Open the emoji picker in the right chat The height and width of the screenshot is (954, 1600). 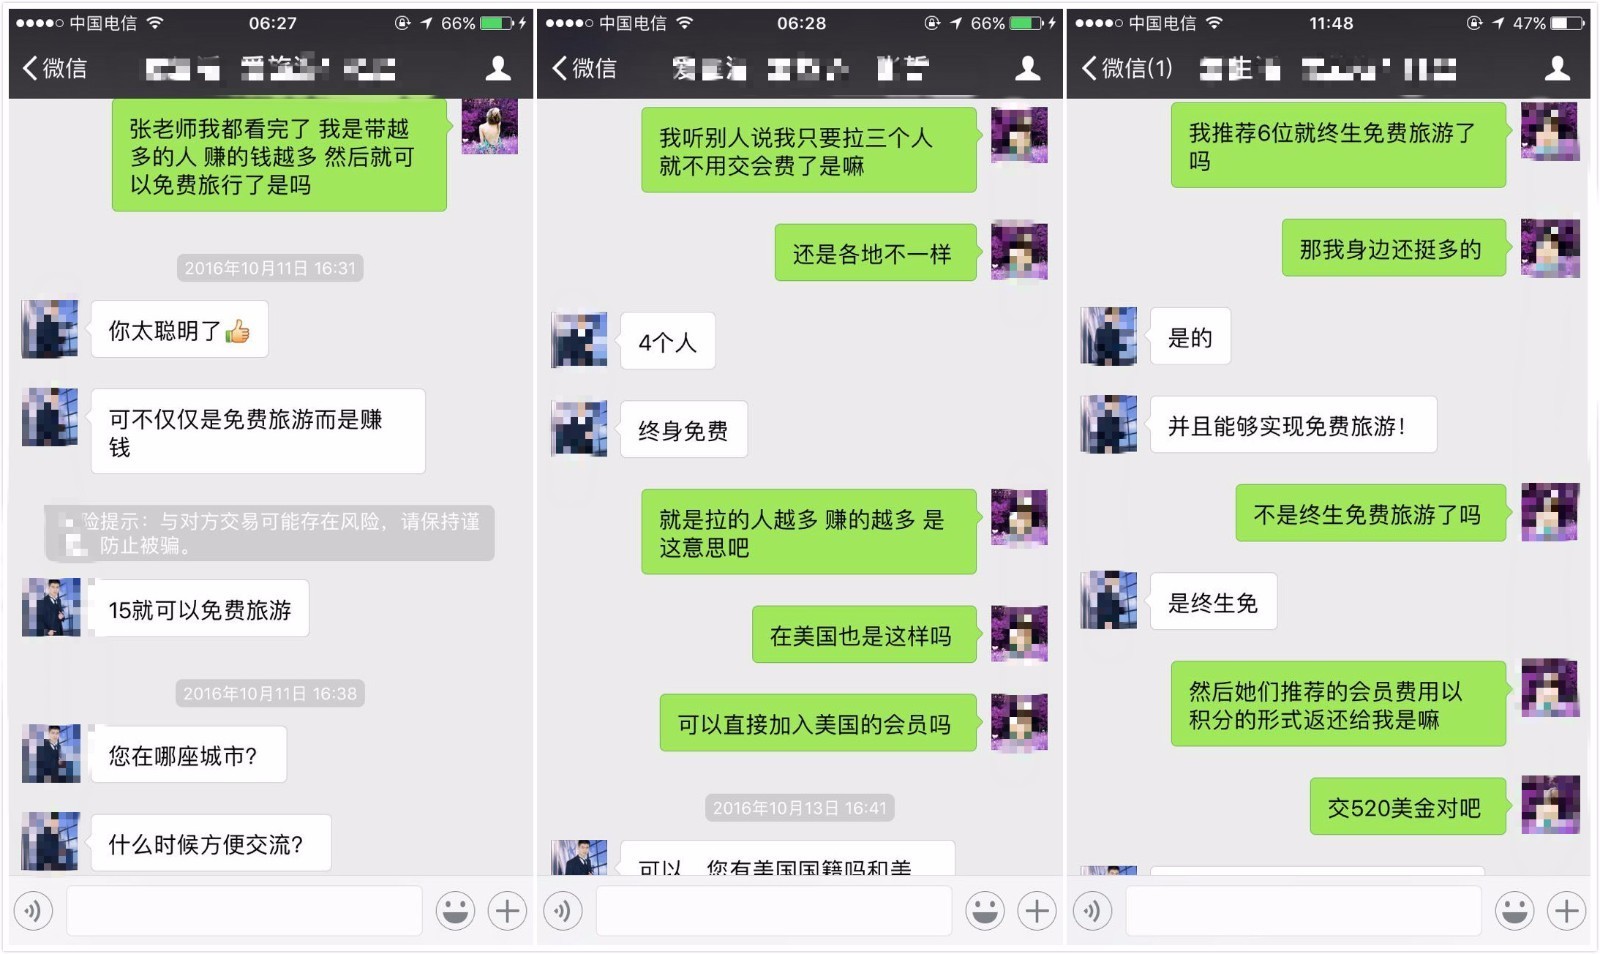1514,911
